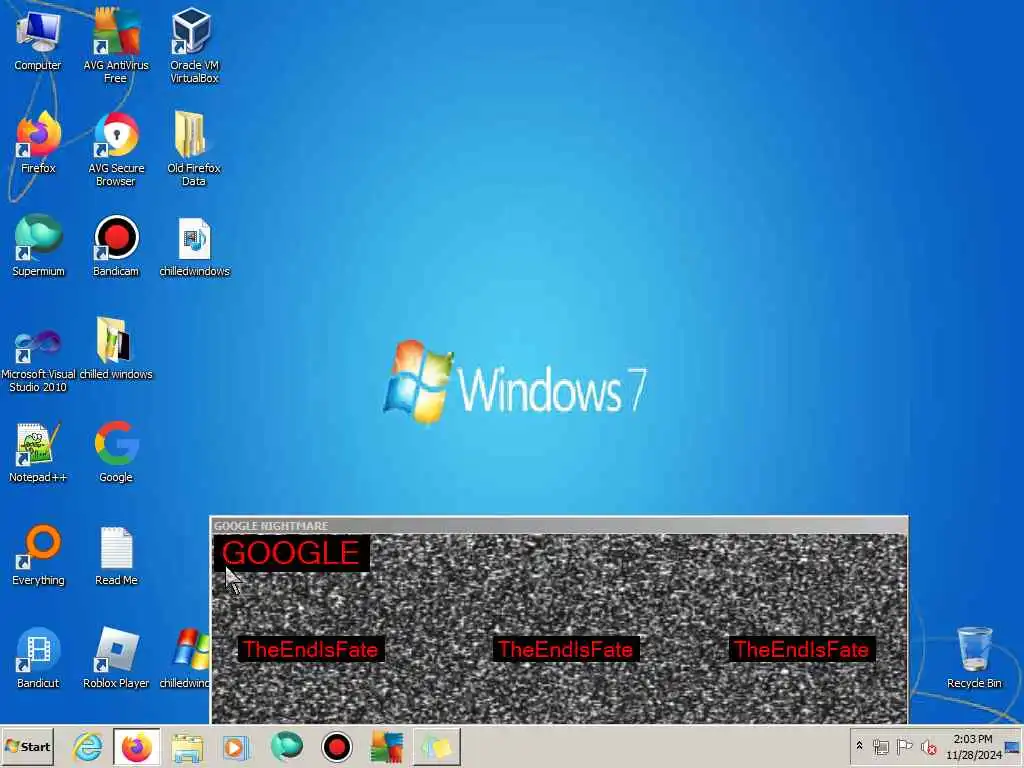Open the network tray icon
Image resolution: width=1024 pixels, height=768 pixels.
[x=881, y=746]
